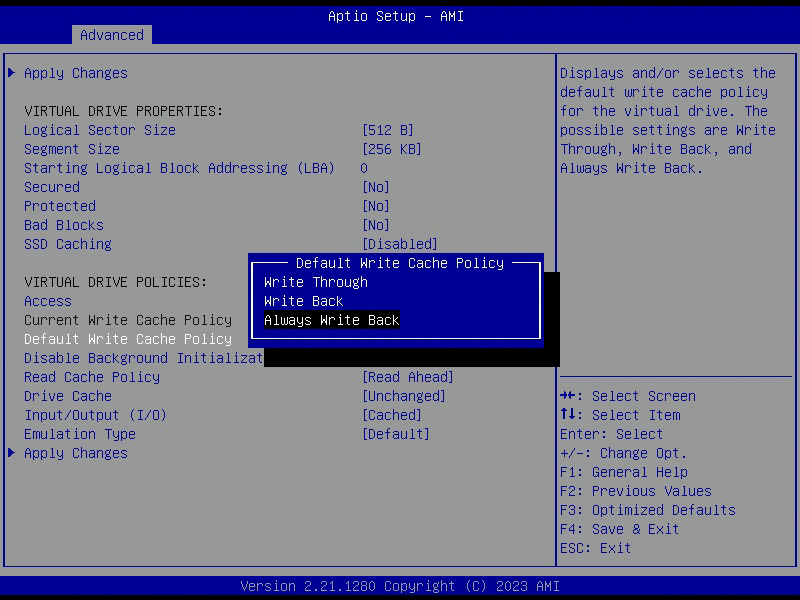Choose Write Back option in popup
This screenshot has width=800, height=600.
[304, 301]
